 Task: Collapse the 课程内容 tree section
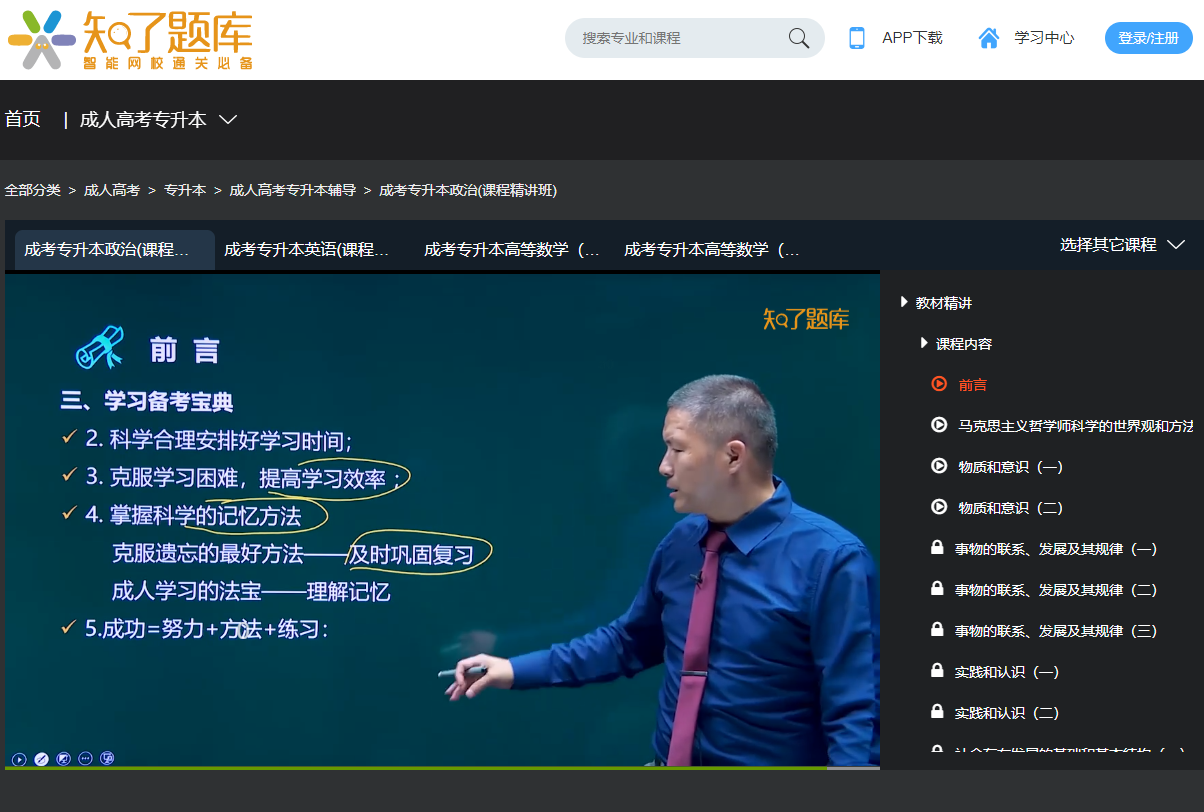pos(923,342)
